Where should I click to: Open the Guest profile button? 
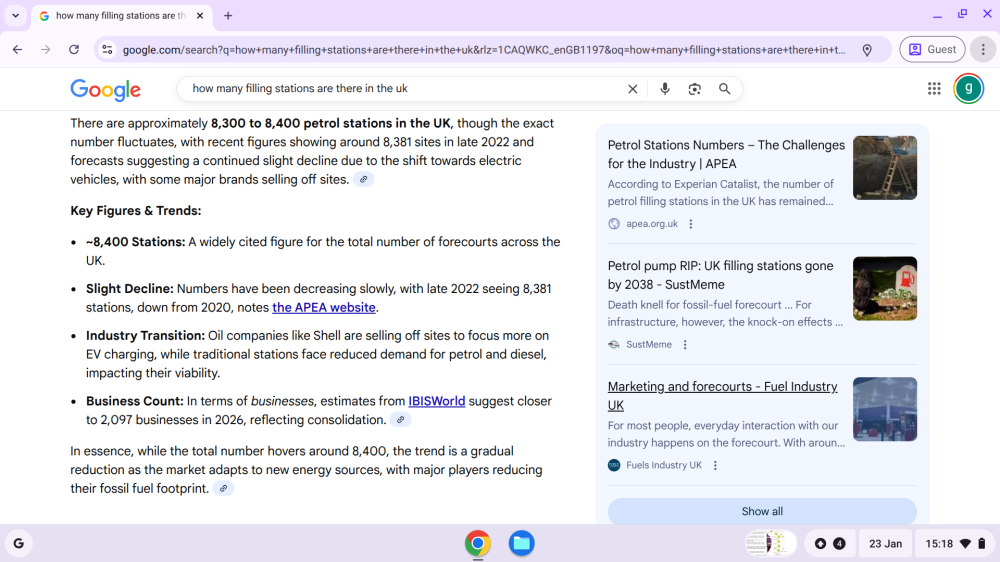coord(932,49)
